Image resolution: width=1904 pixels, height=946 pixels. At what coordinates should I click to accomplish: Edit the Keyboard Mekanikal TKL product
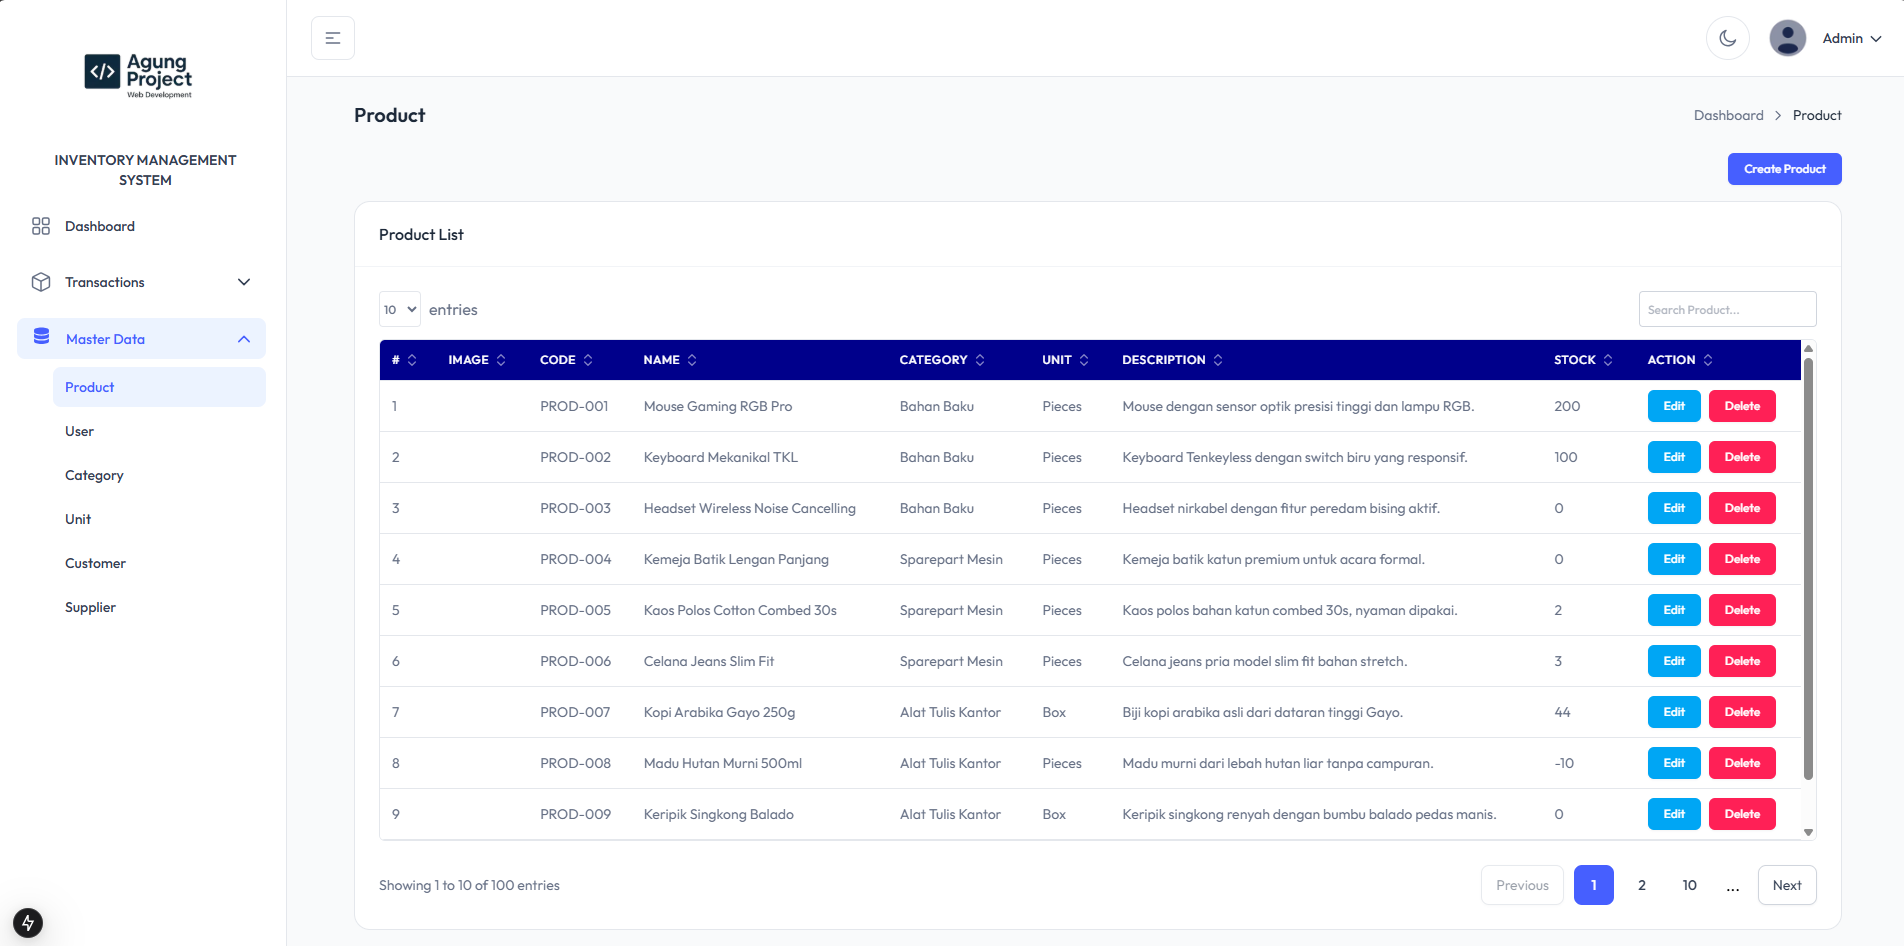(x=1674, y=457)
